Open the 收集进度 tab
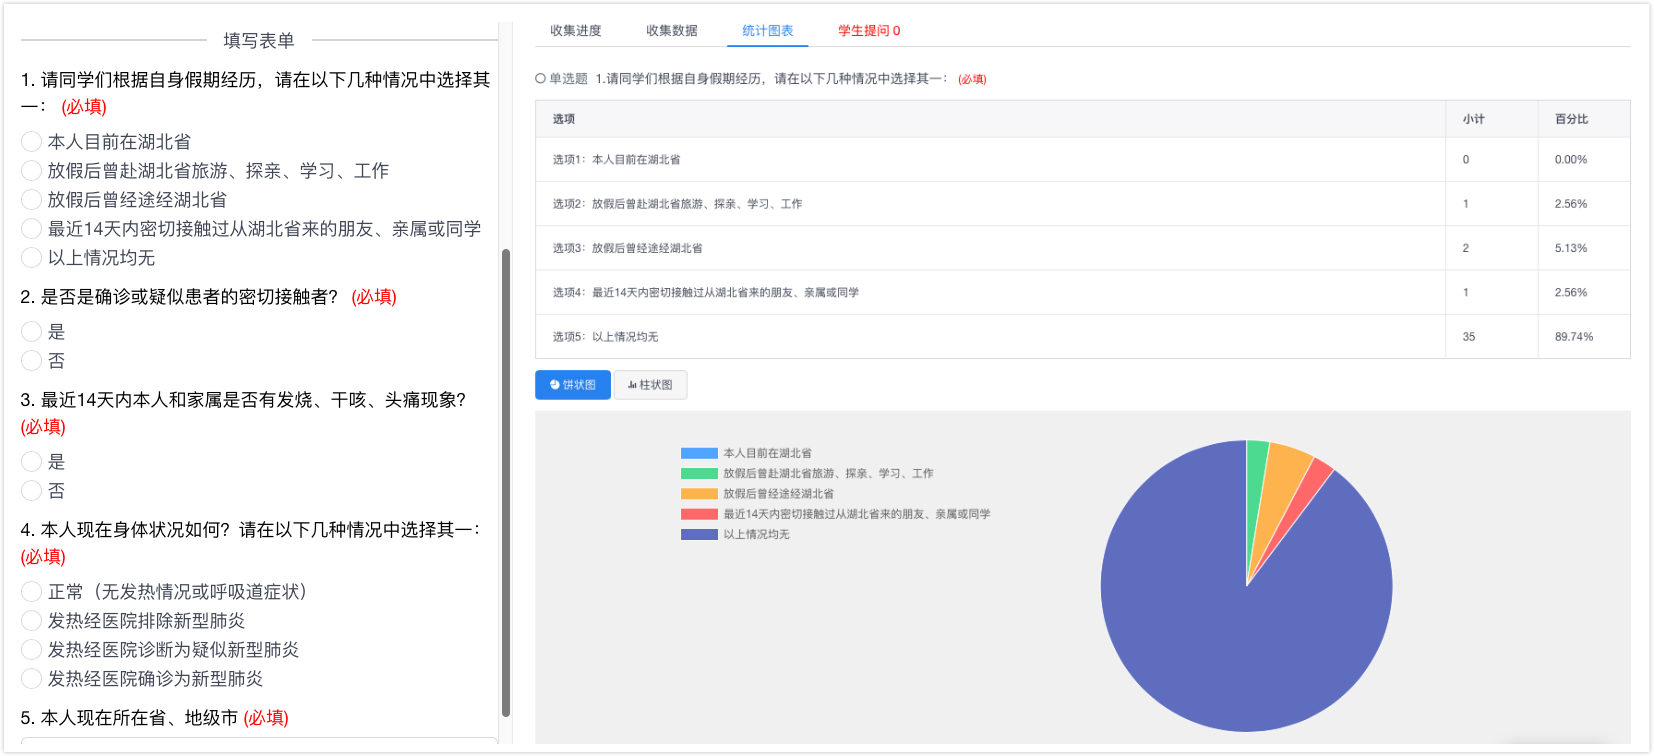 [576, 31]
